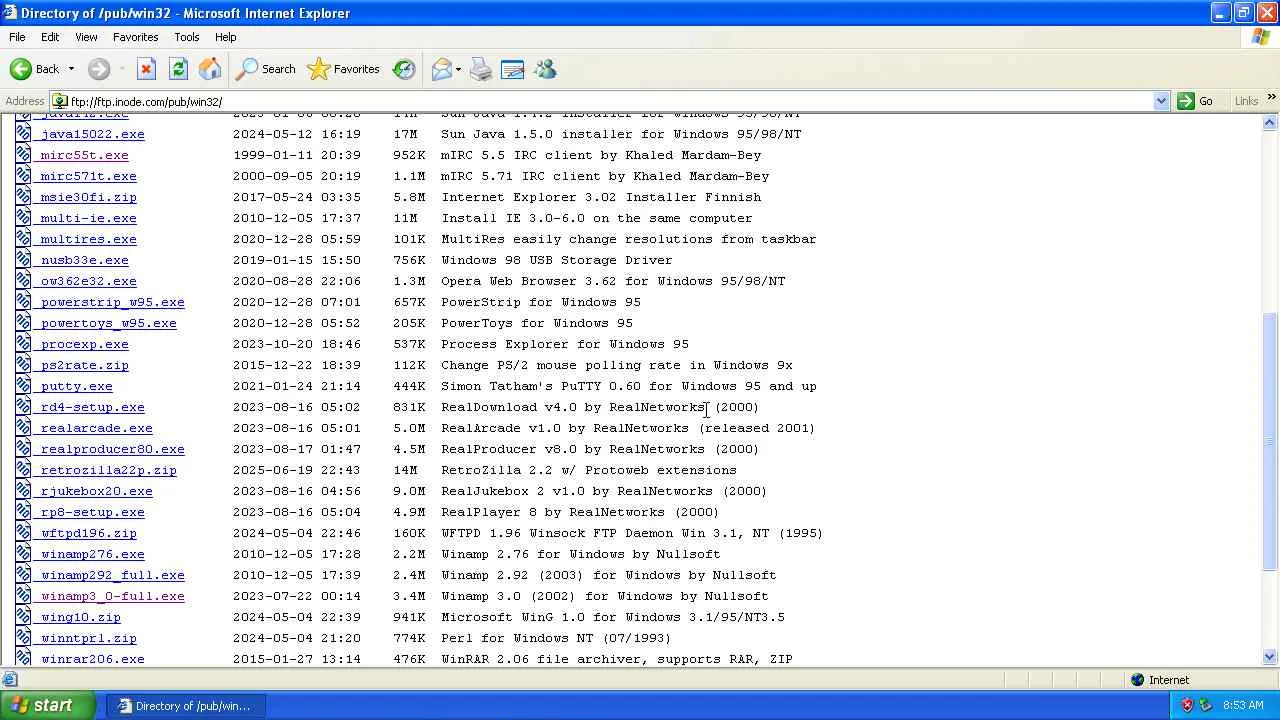The image size is (1280, 720).
Task: Click the file icon beside wftpd196.zip
Action: coord(23,533)
